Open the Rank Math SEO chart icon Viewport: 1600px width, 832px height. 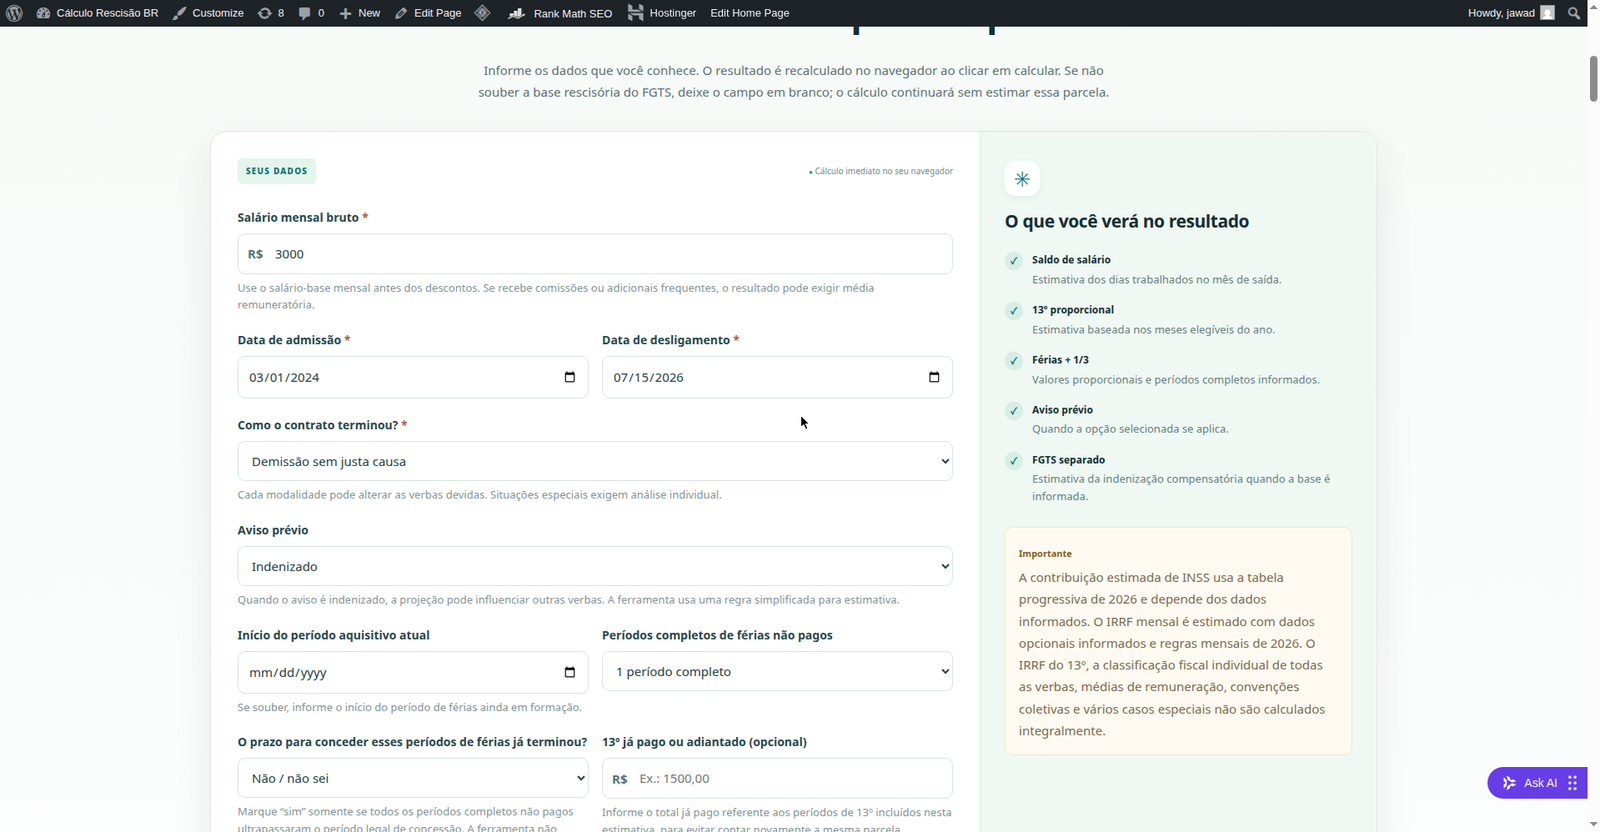pos(517,13)
